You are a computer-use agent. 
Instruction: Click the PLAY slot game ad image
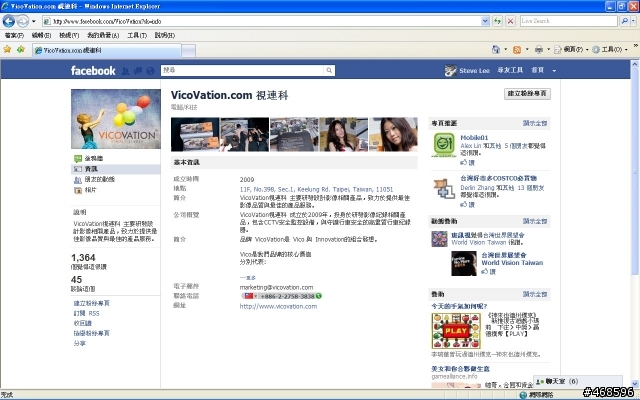click(x=456, y=331)
